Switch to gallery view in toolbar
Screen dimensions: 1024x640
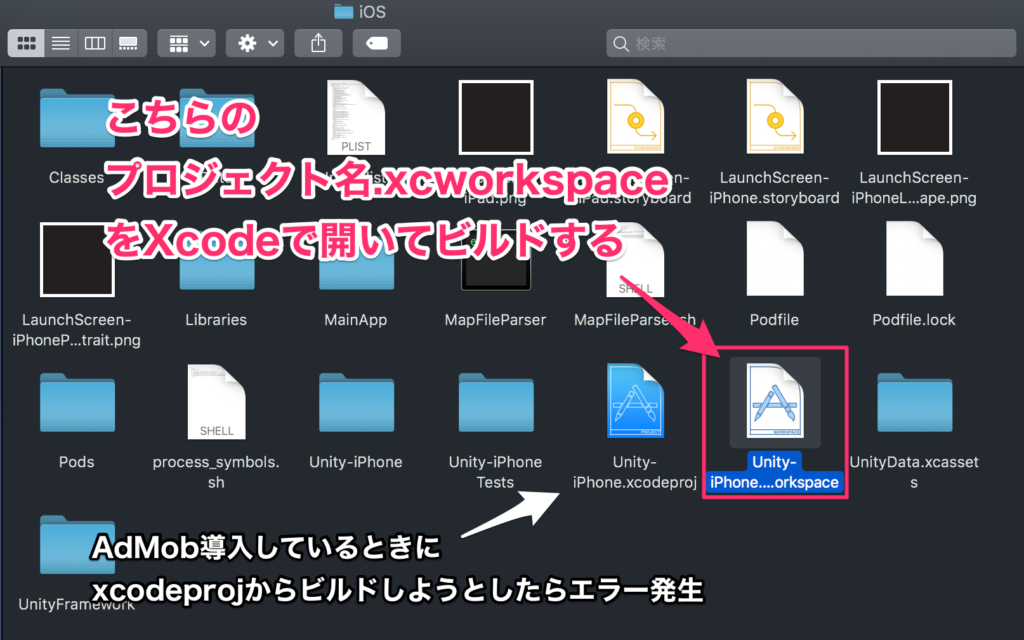[x=129, y=44]
